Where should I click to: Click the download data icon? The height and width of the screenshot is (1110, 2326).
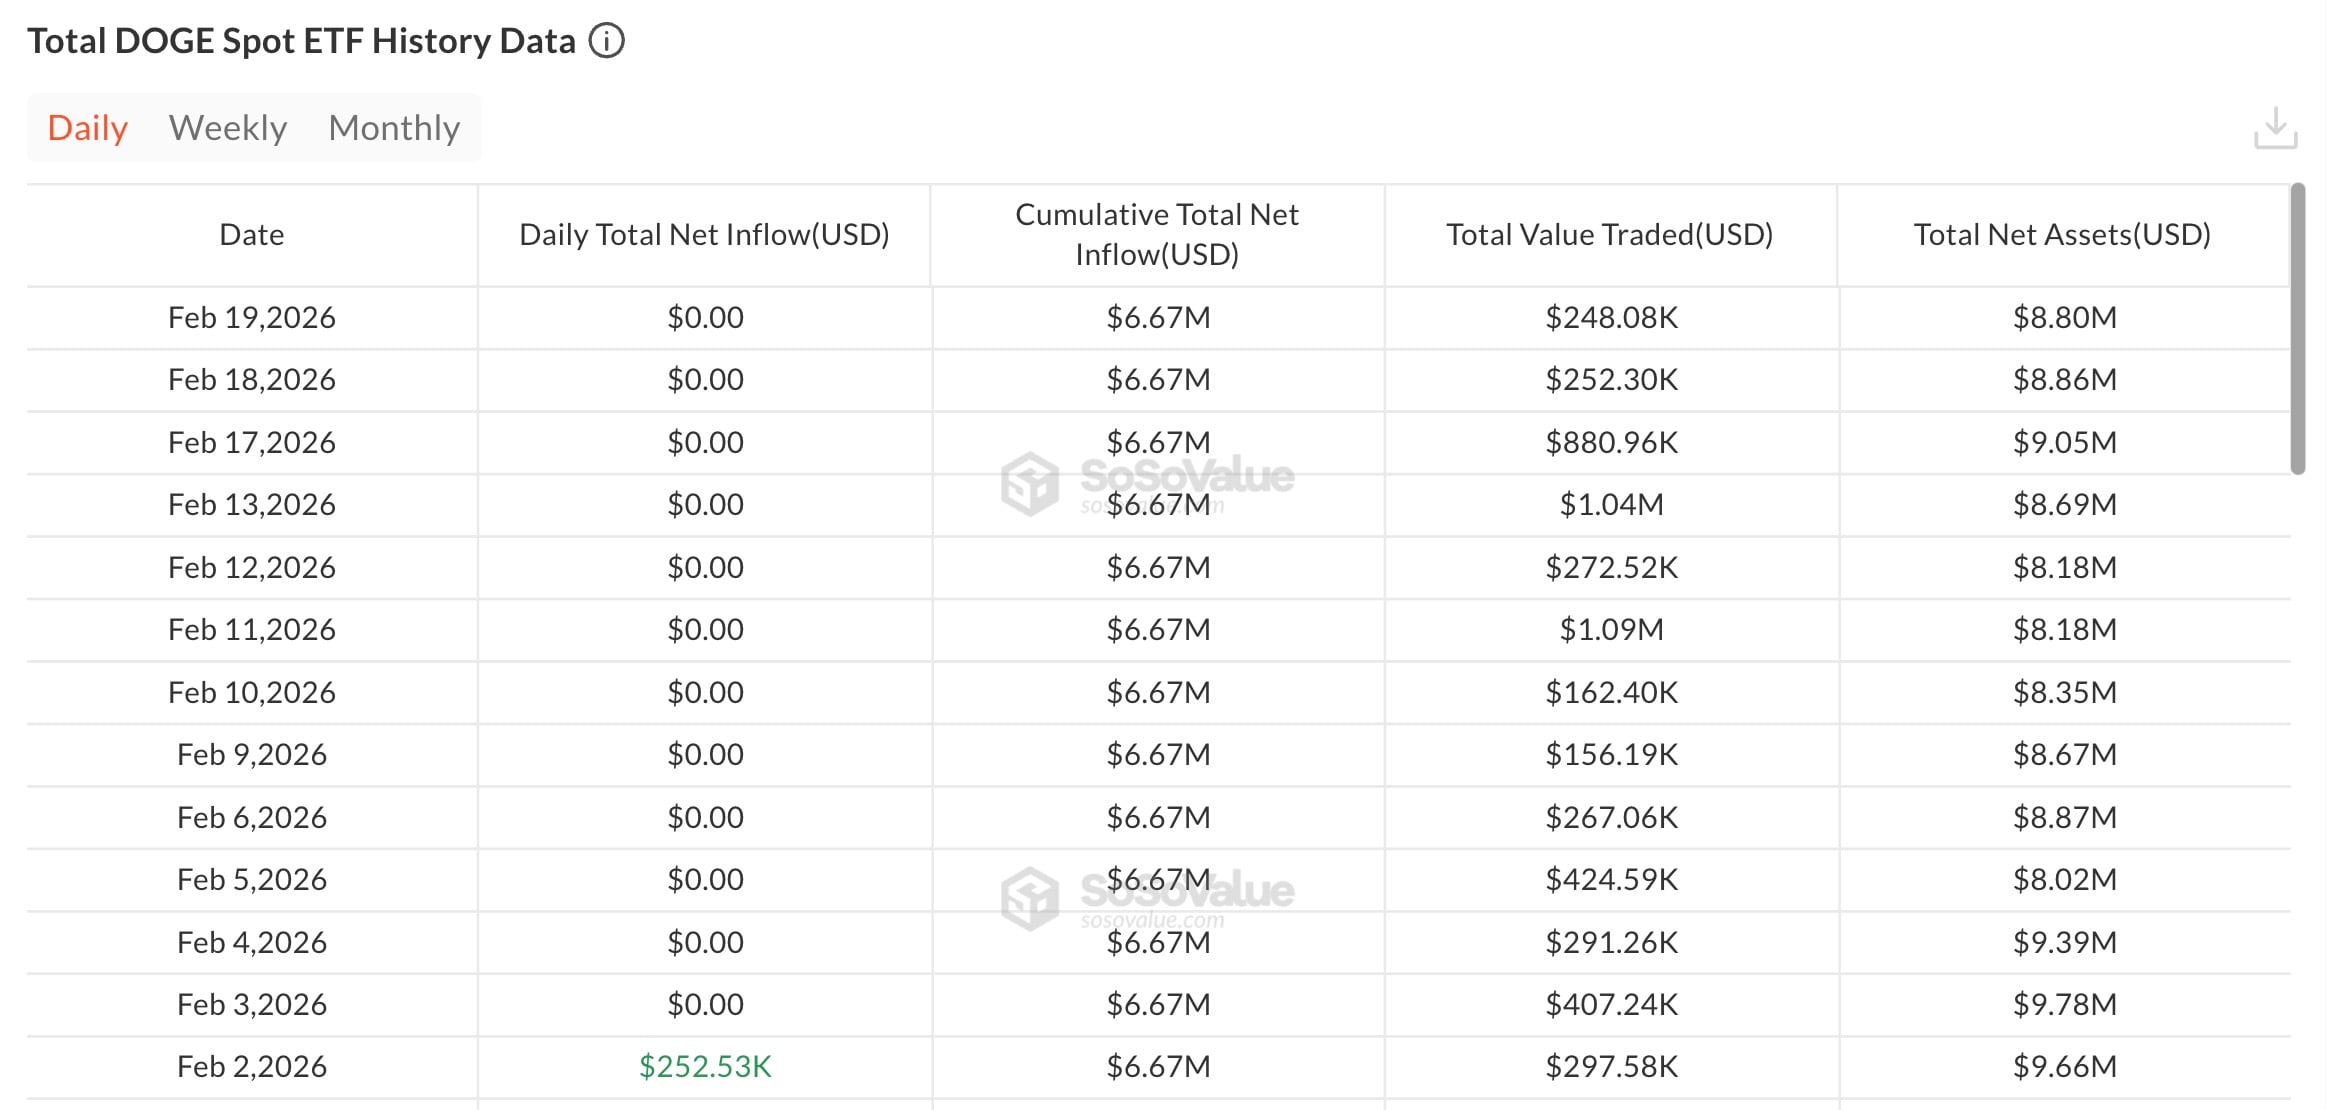pos(2275,129)
